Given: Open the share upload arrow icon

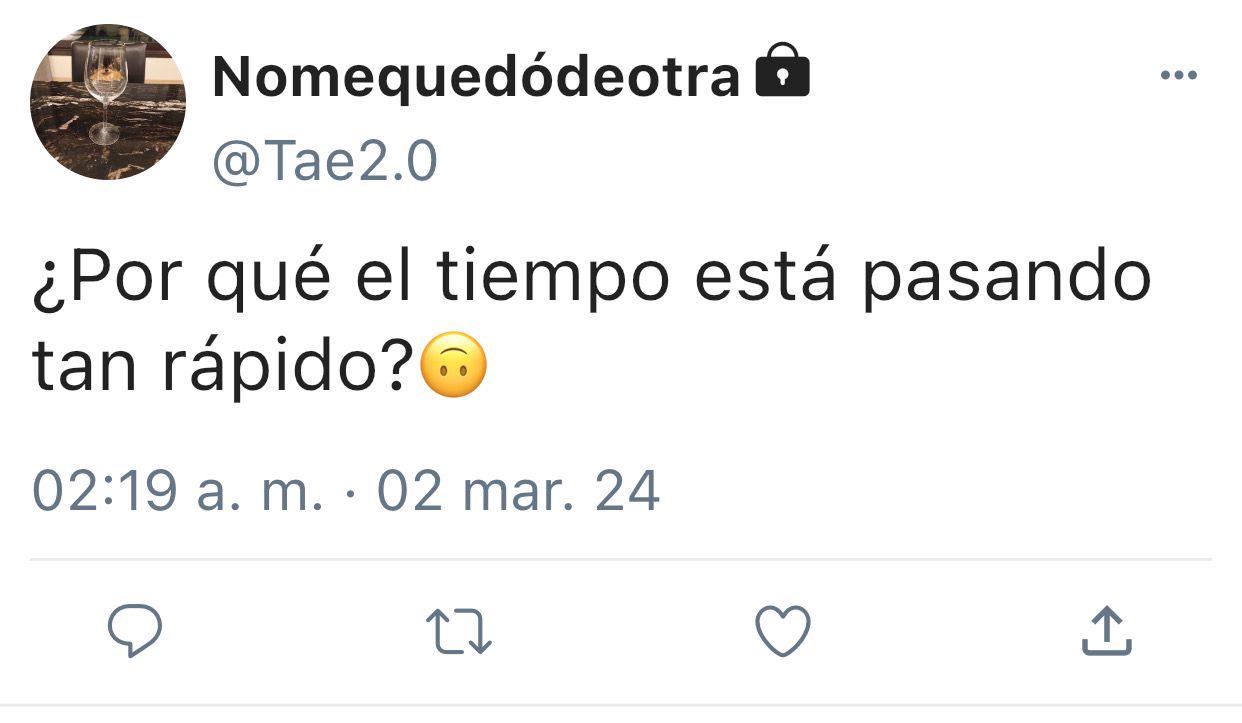Looking at the screenshot, I should [x=1107, y=631].
